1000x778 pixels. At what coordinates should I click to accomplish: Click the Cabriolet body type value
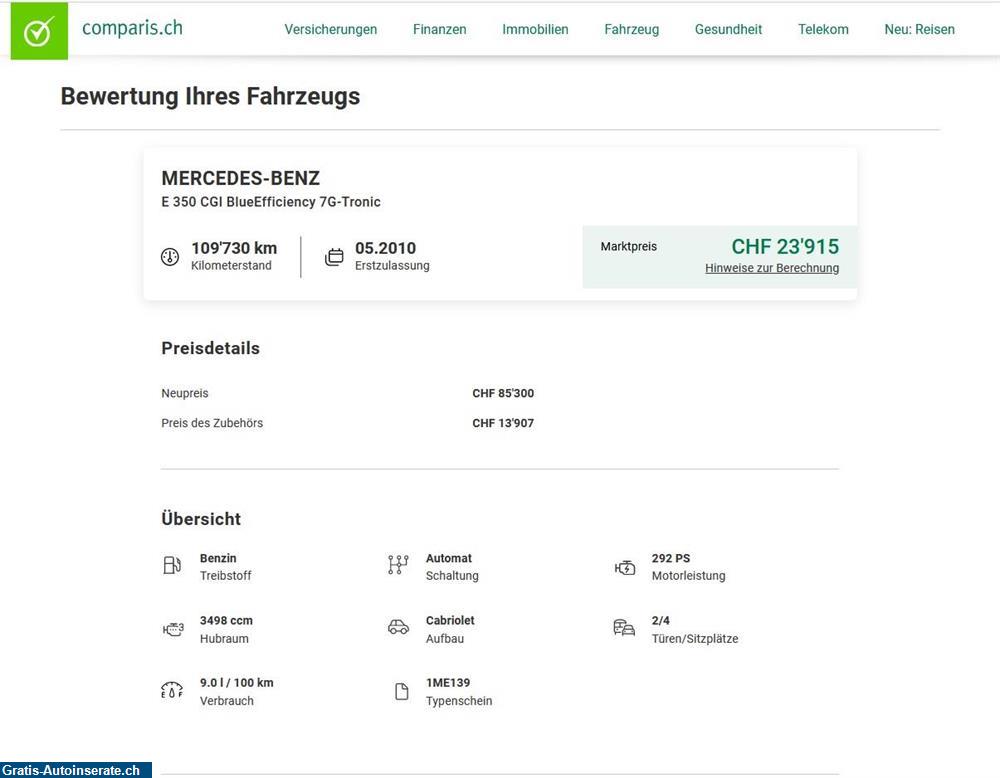(x=450, y=621)
